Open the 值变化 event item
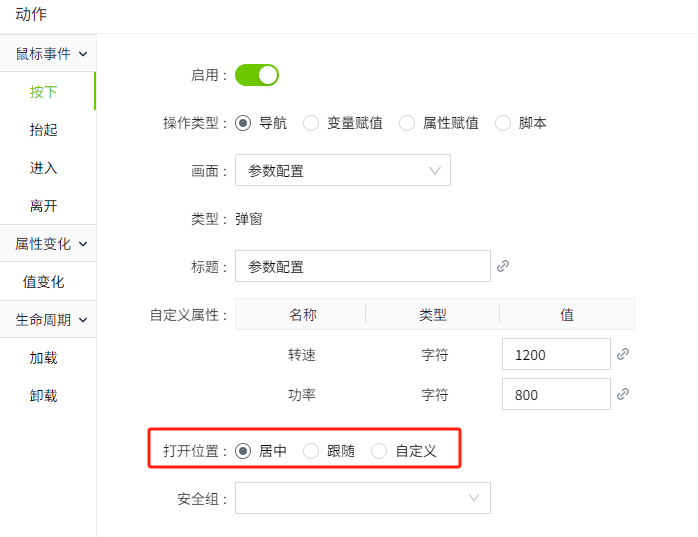Image resolution: width=698 pixels, height=537 pixels. click(44, 282)
